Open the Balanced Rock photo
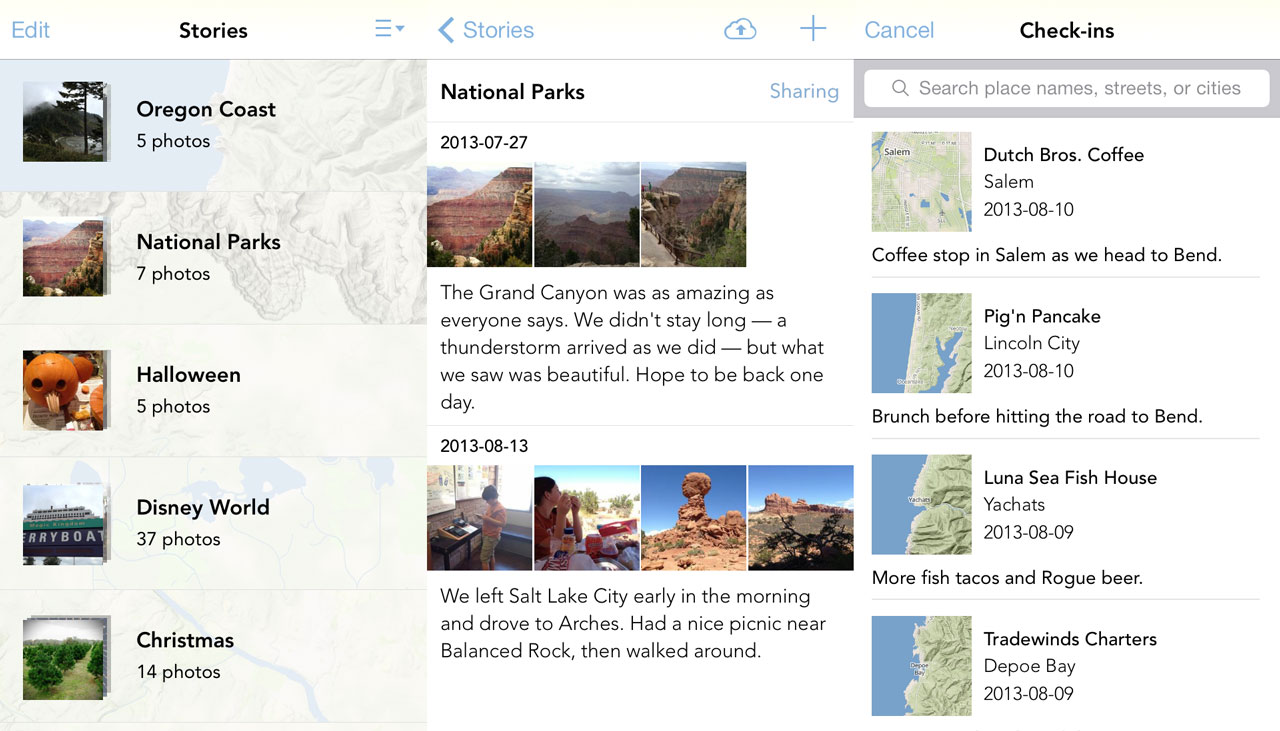Screen dimensions: 1280x731 [x=693, y=517]
